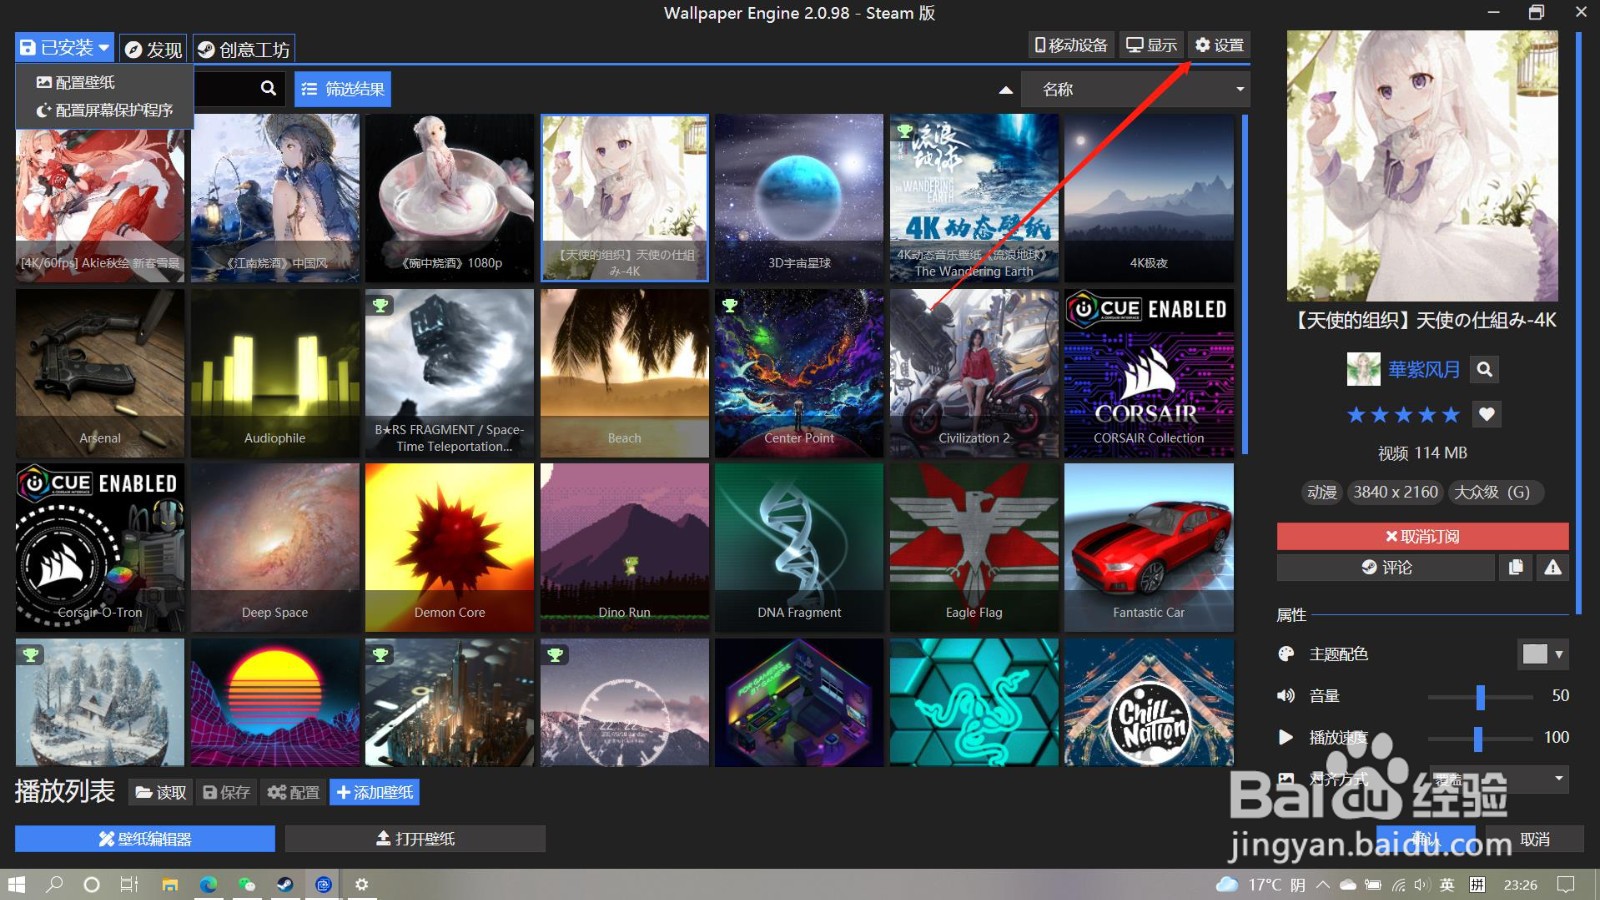Viewport: 1600px width, 900px height.
Task: Select the Demon Core wallpaper
Action: pos(450,547)
